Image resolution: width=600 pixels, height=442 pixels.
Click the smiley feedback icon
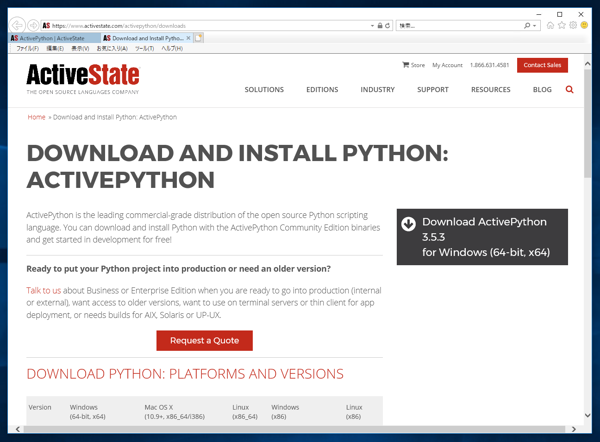click(584, 25)
